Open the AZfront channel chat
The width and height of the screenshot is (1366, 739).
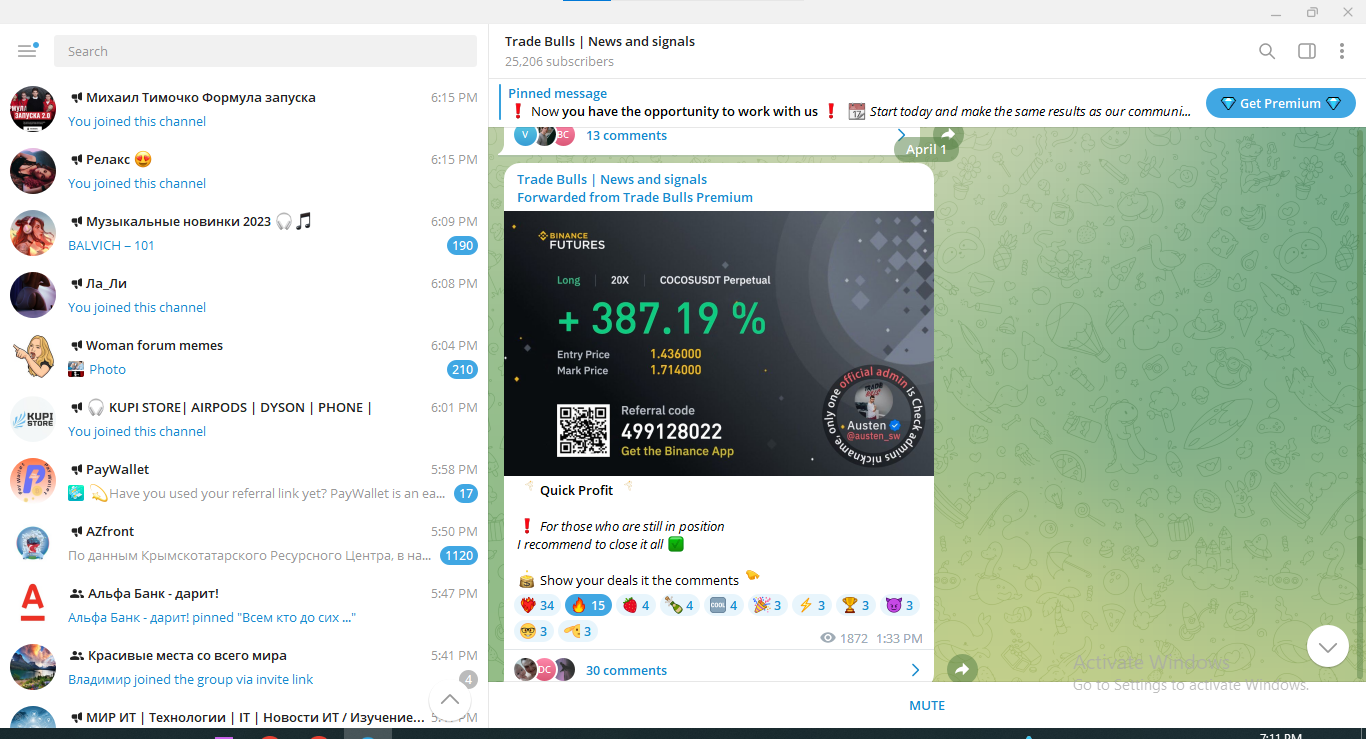click(244, 543)
